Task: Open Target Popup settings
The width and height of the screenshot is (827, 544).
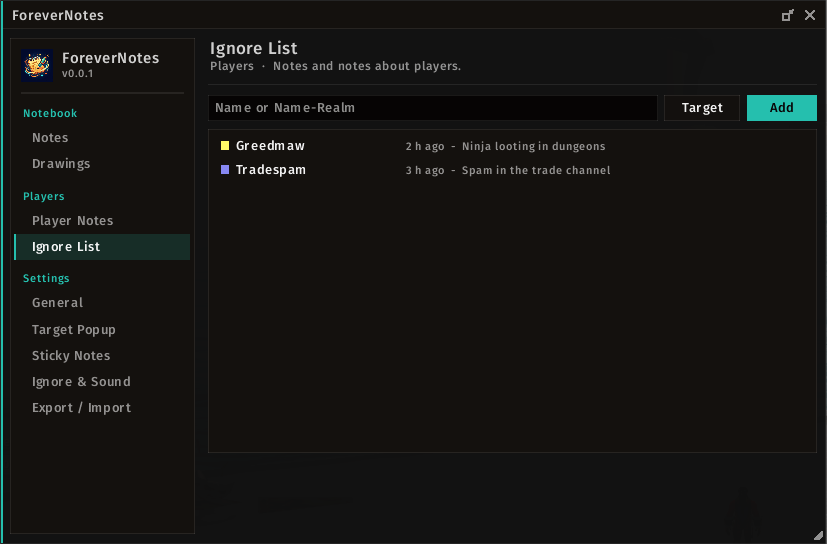Action: (74, 330)
